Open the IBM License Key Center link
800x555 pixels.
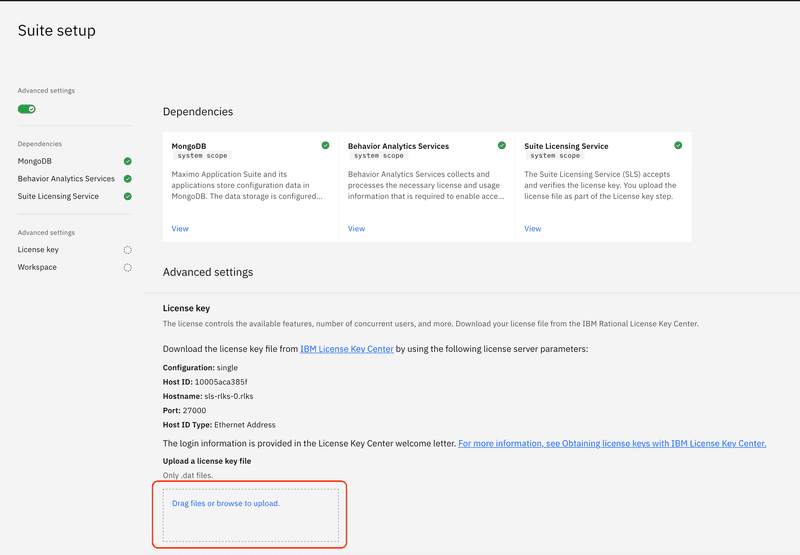[347, 349]
